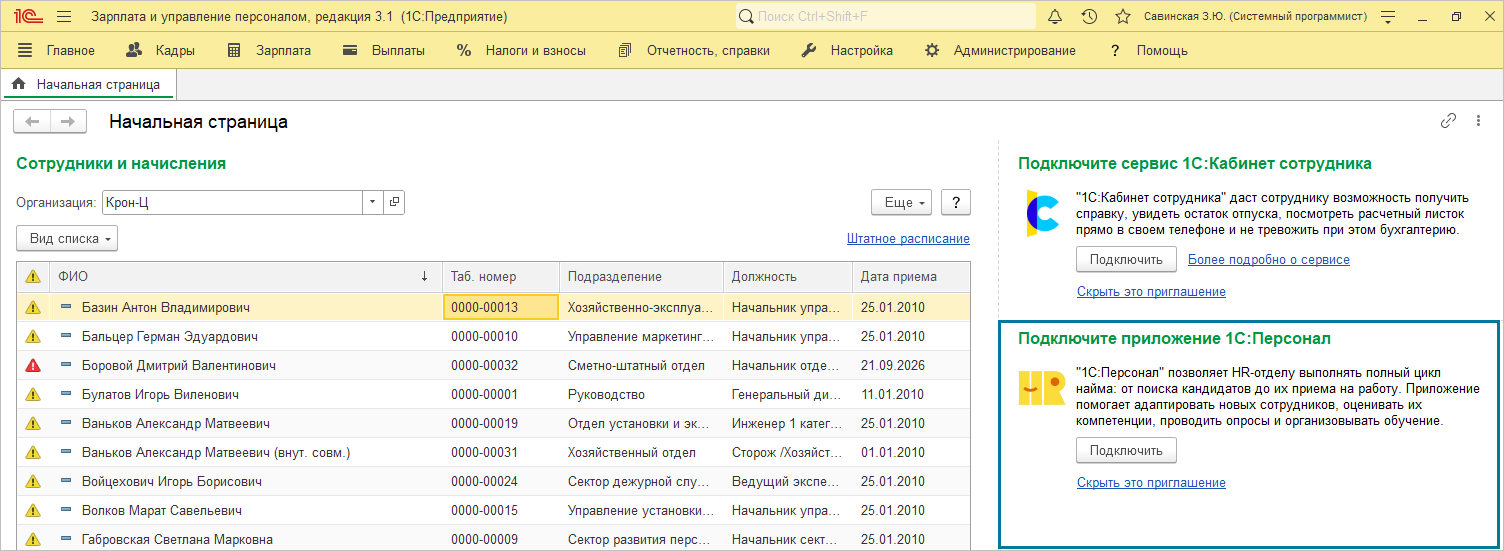Click the question mark help button
1504x551 pixels.
[956, 202]
